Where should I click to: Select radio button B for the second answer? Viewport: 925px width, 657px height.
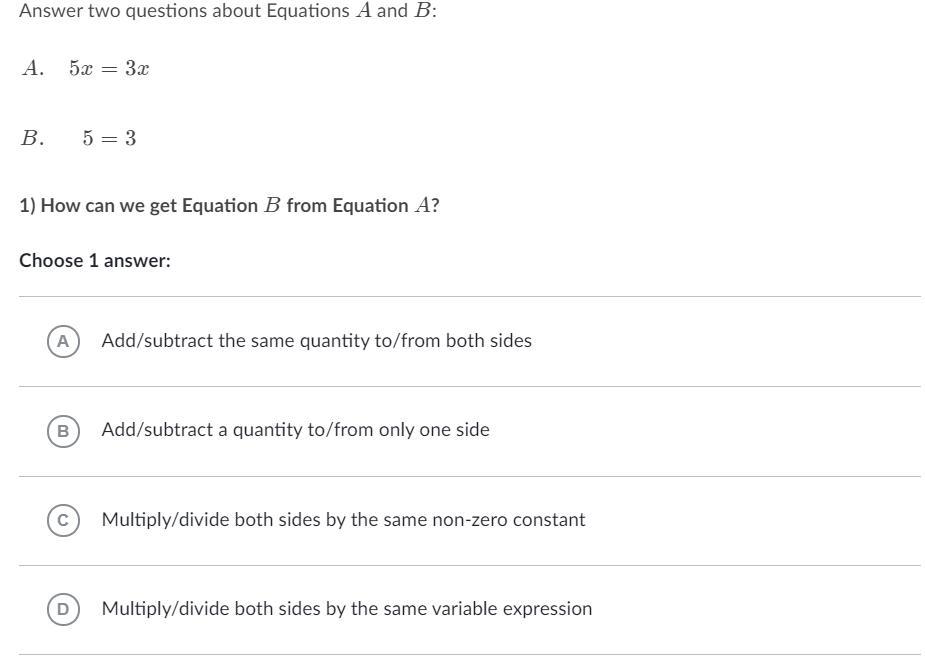click(x=63, y=431)
